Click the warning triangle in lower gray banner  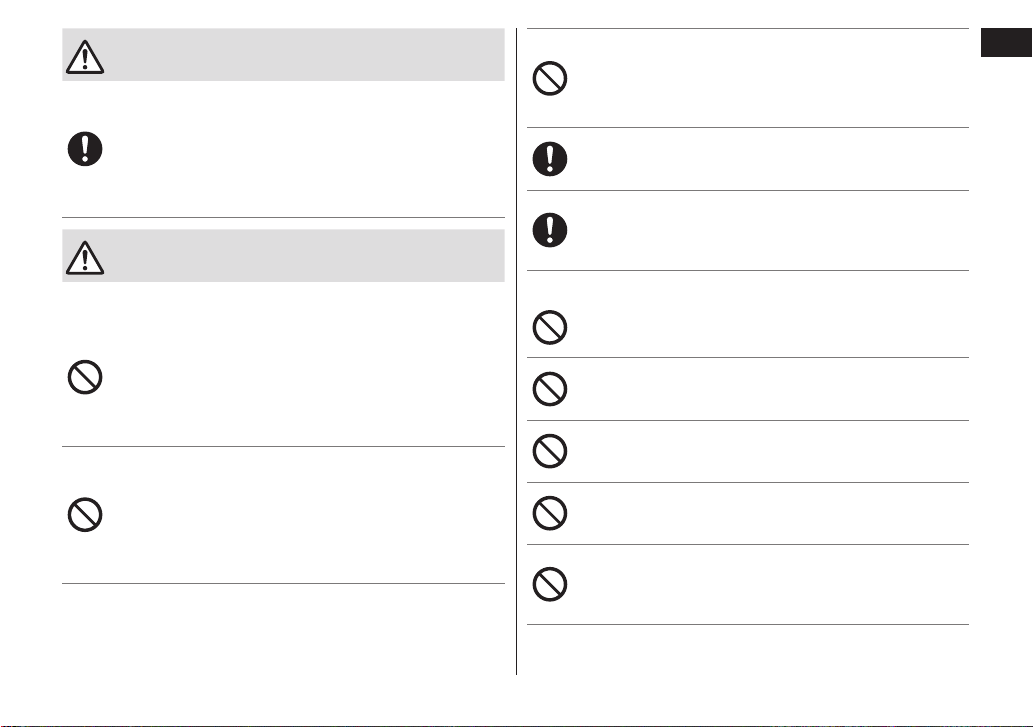click(x=85, y=257)
